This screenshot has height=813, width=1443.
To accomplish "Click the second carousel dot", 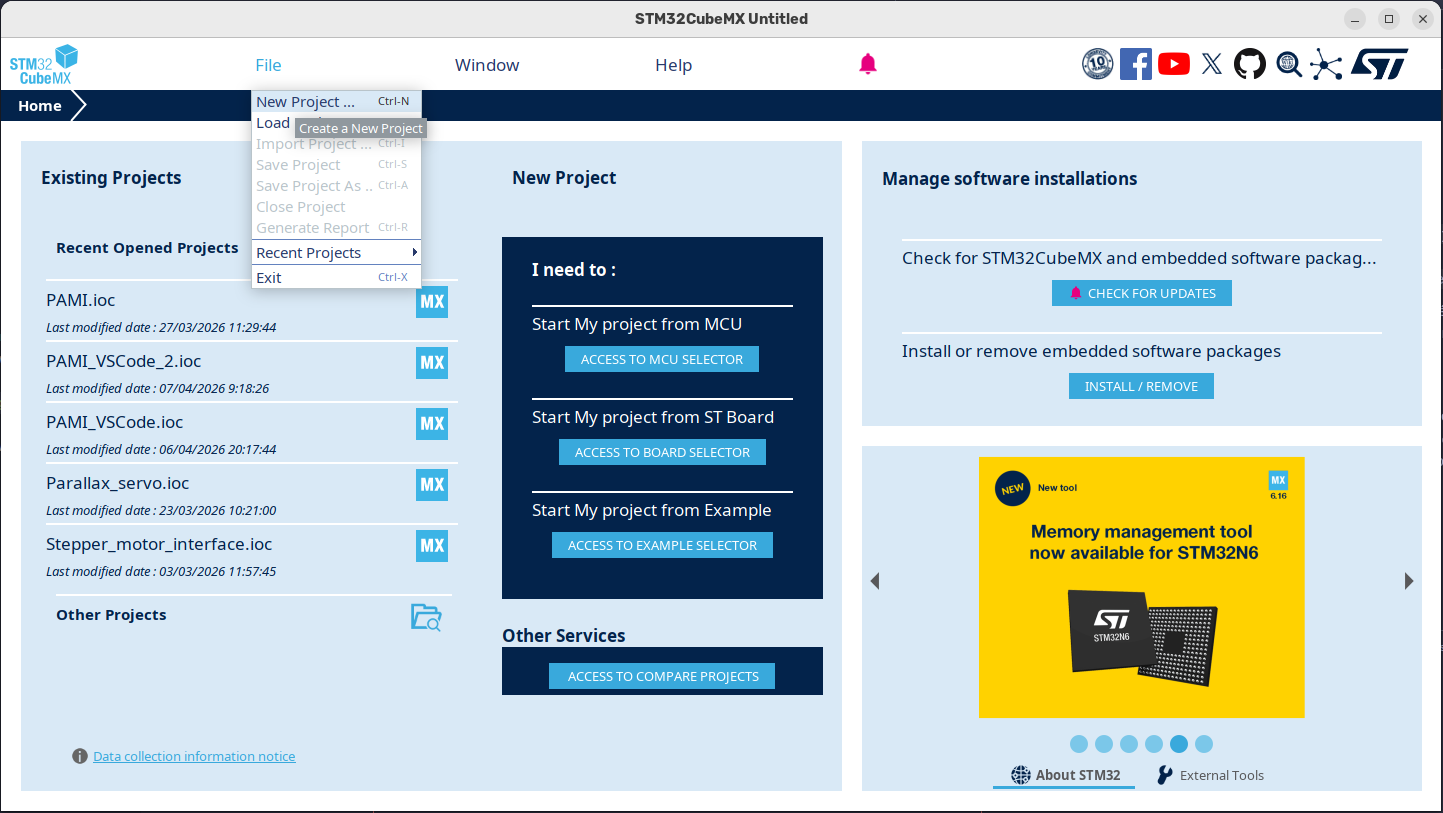I will [1104, 744].
